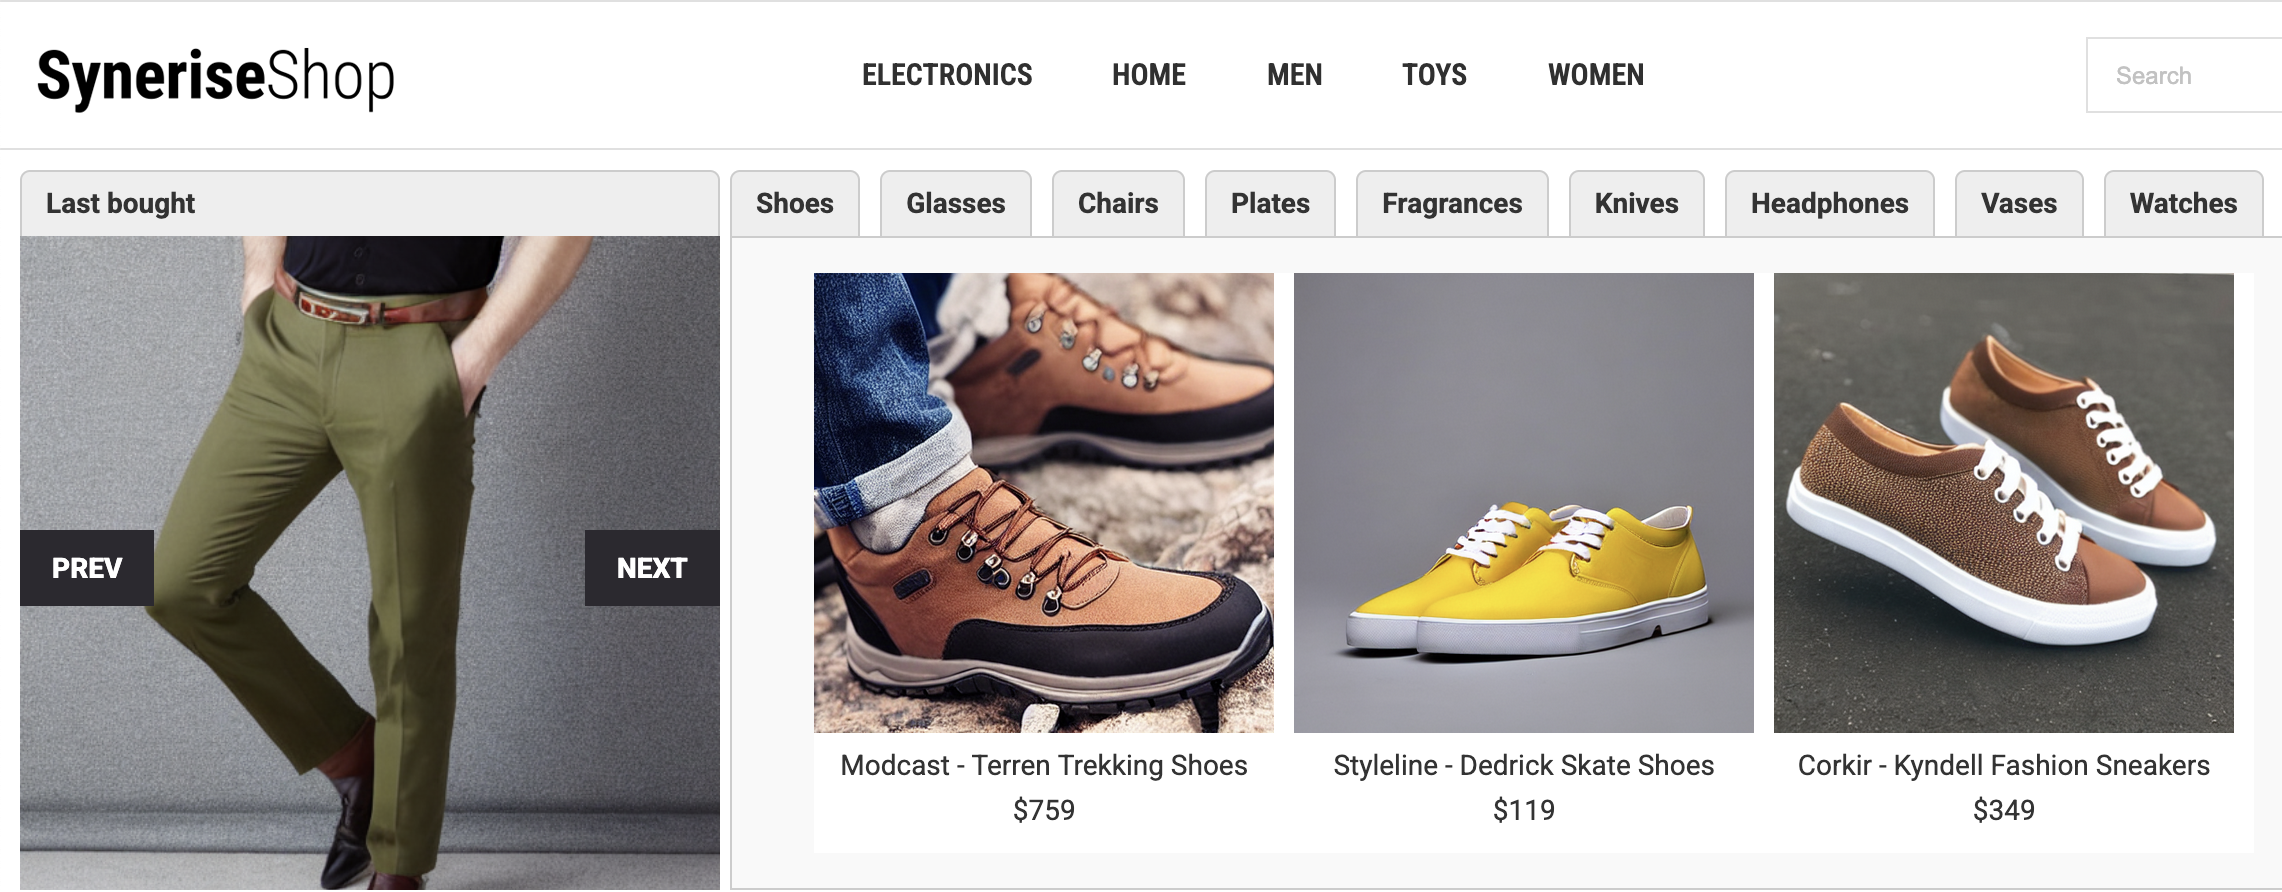The height and width of the screenshot is (892, 2282).
Task: Go to the Men category
Action: (1294, 75)
